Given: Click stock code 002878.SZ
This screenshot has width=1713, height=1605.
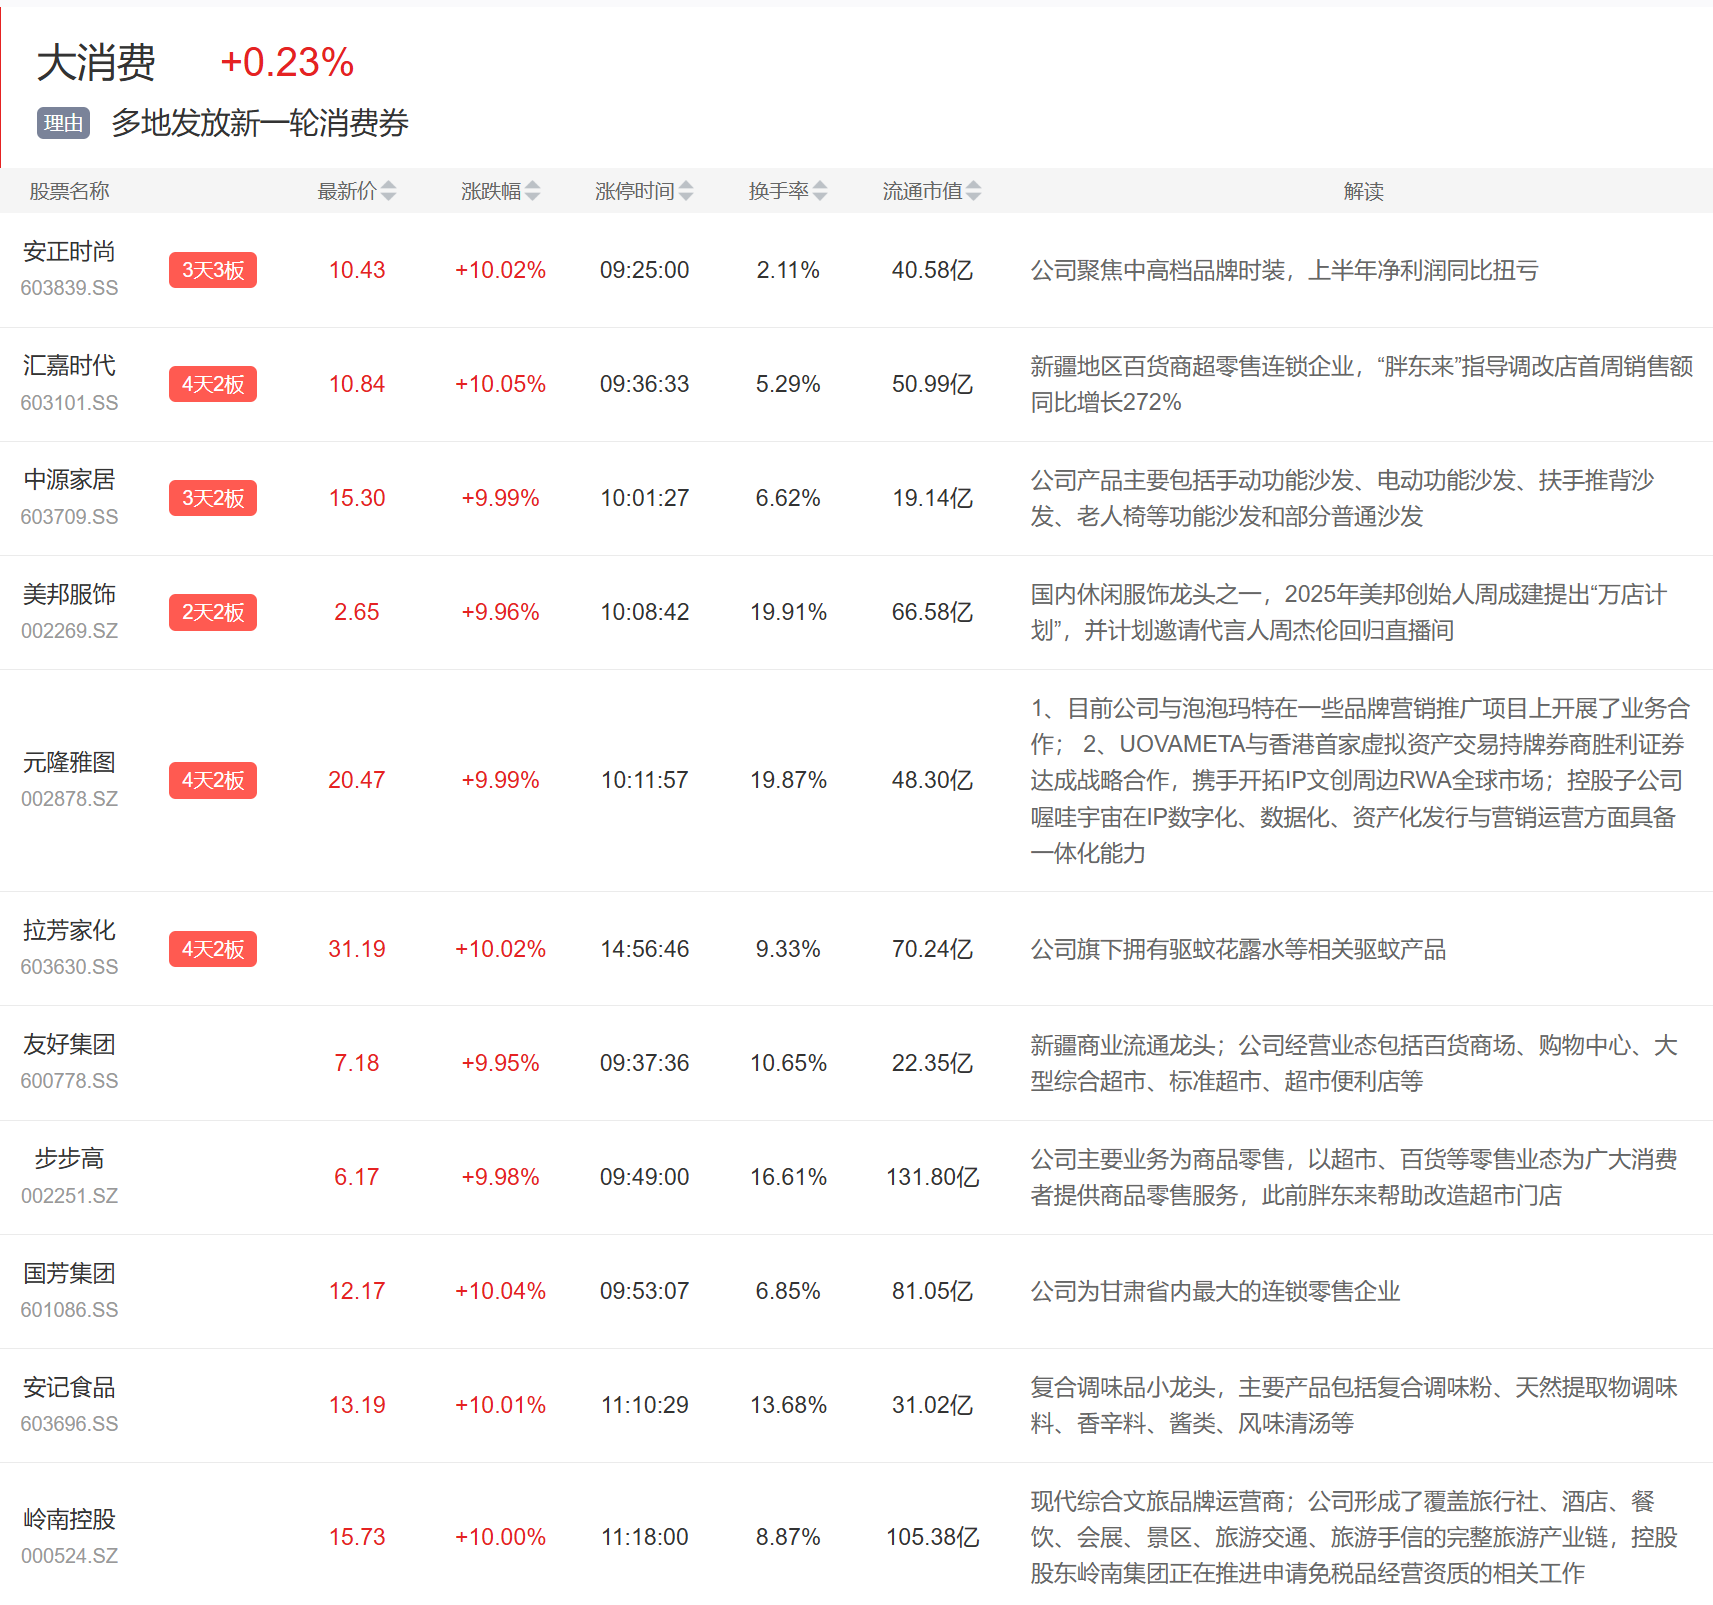Looking at the screenshot, I should tap(69, 799).
